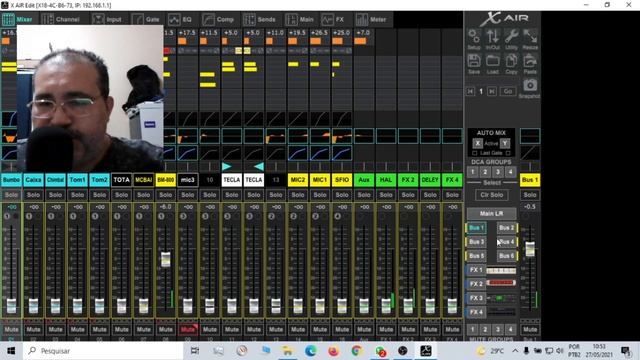The height and width of the screenshot is (360, 640).
Task: Open the Utility wrench icon
Action: point(511,39)
